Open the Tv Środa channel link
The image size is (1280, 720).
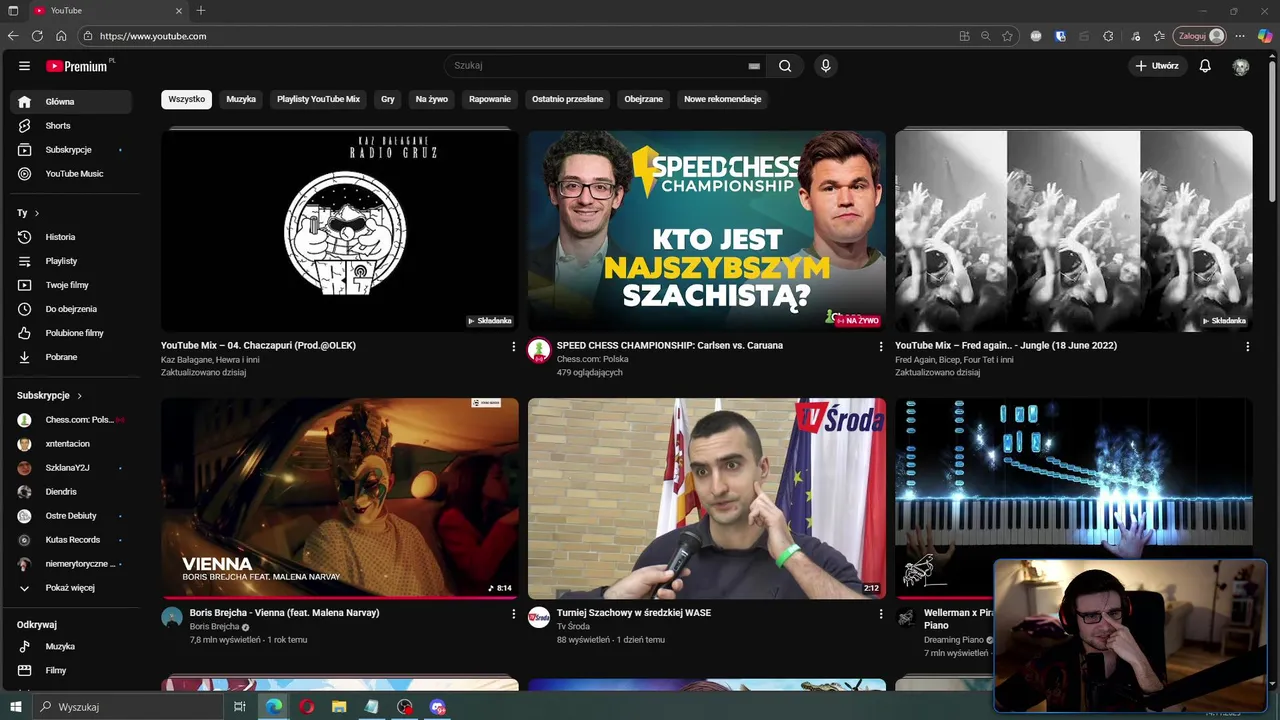tap(574, 627)
